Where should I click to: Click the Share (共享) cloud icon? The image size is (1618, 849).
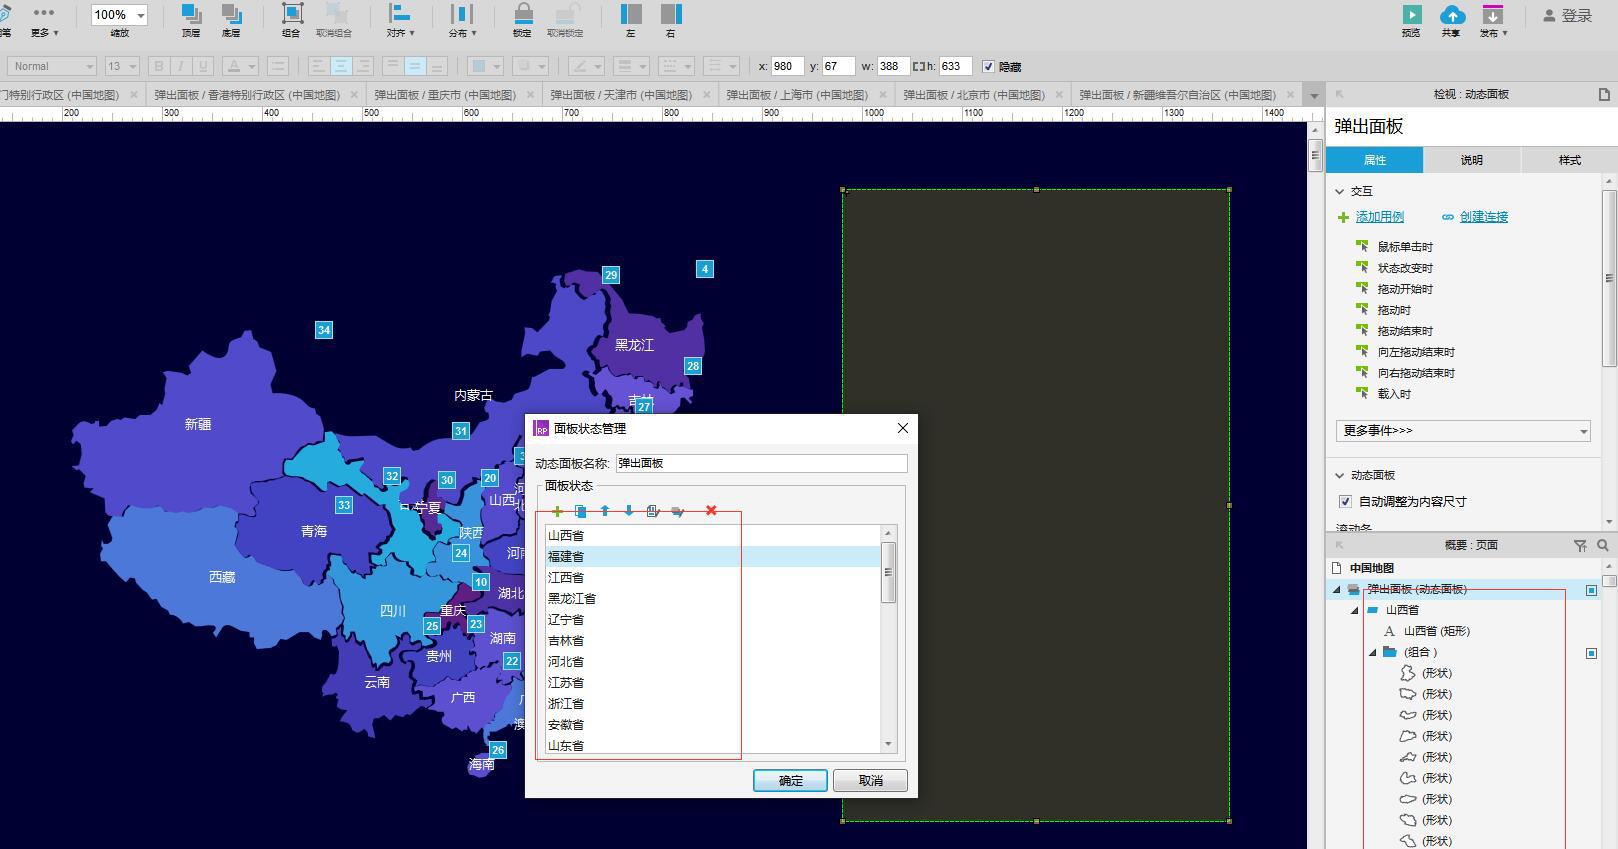(x=1452, y=14)
